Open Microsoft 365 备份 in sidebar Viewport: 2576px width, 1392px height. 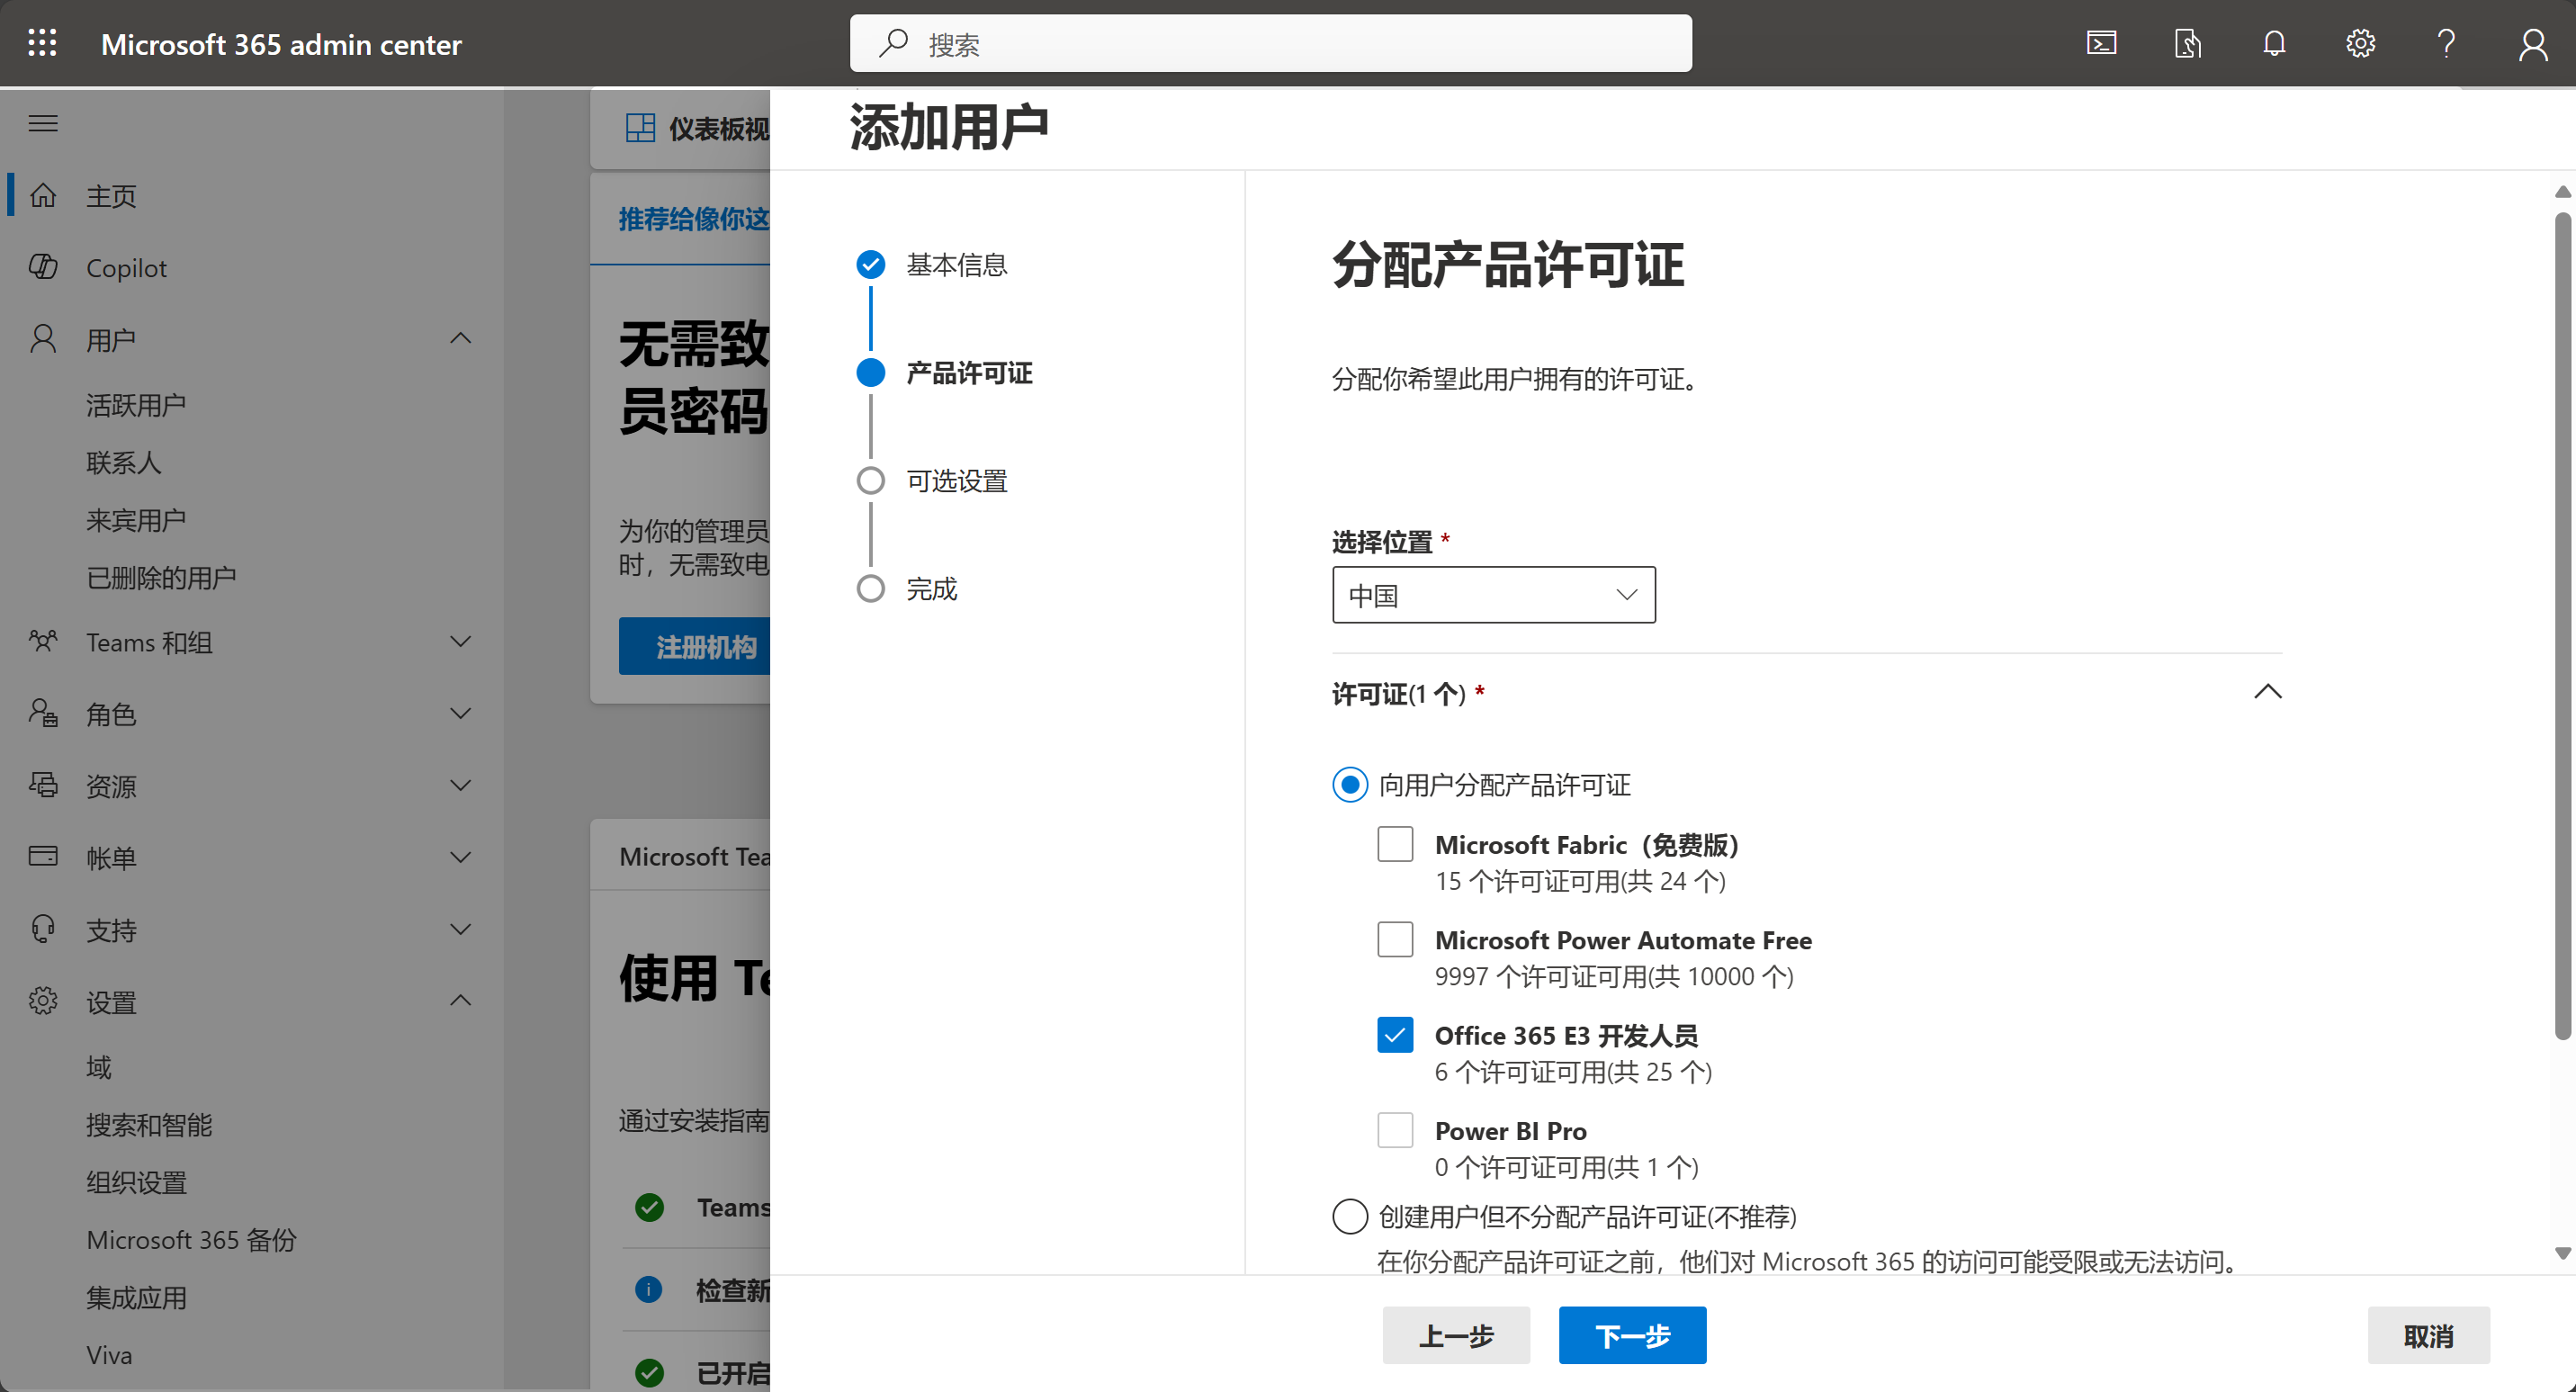point(191,1240)
